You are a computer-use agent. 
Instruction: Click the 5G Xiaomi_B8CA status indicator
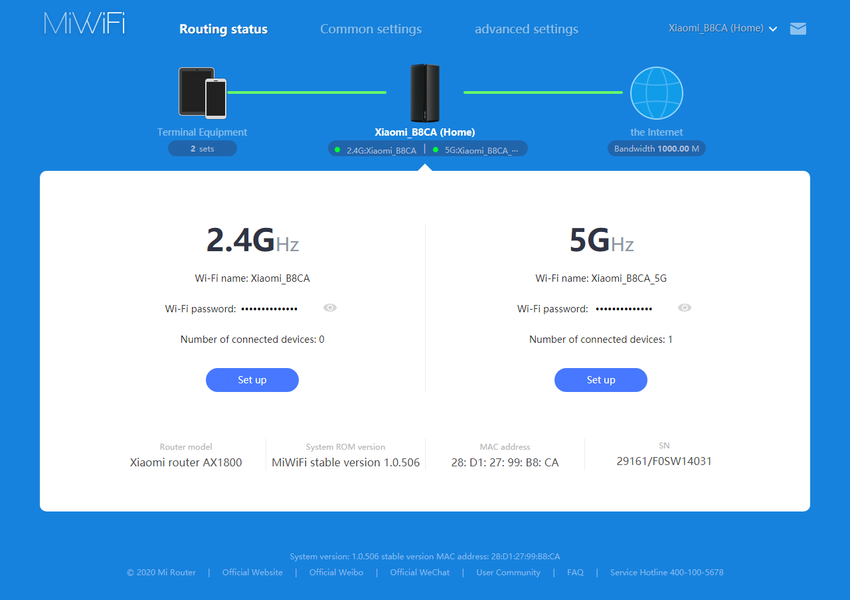click(x=477, y=150)
